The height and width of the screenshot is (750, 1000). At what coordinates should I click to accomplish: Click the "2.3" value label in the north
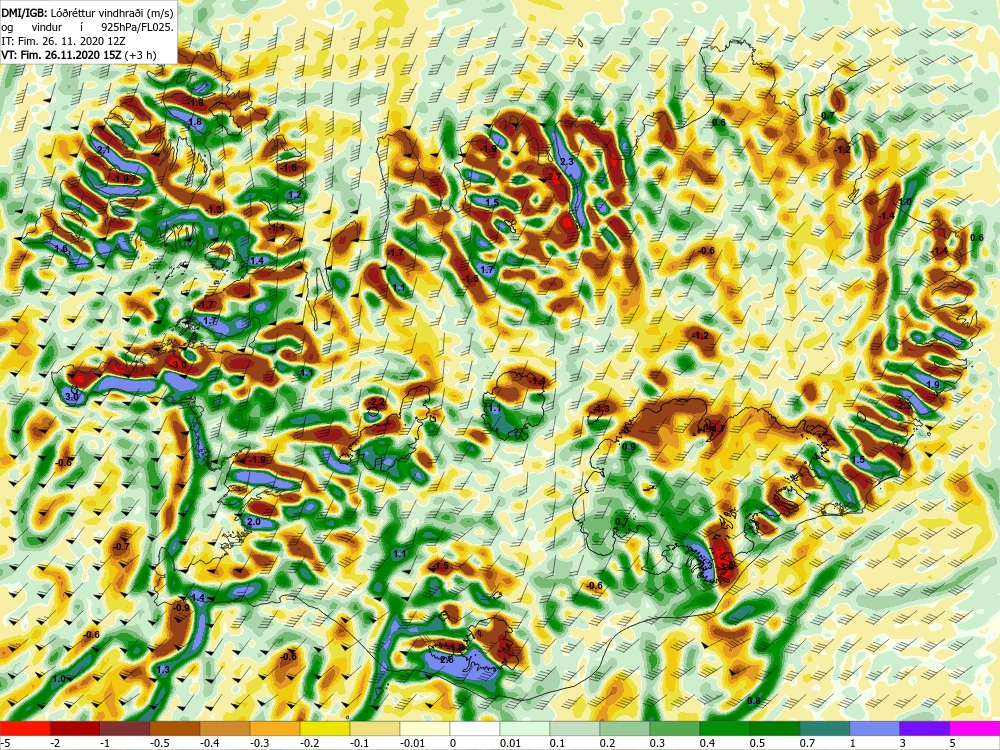click(x=566, y=162)
